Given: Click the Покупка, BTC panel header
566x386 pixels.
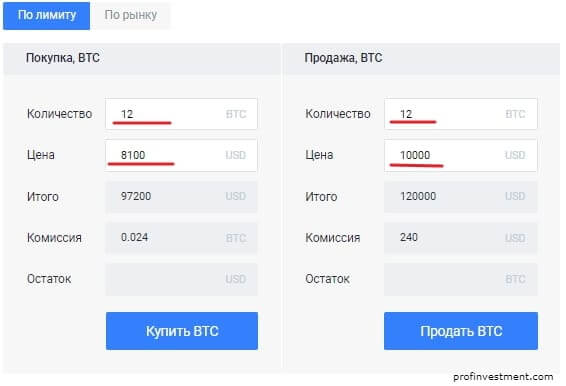Looking at the screenshot, I should coord(142,59).
